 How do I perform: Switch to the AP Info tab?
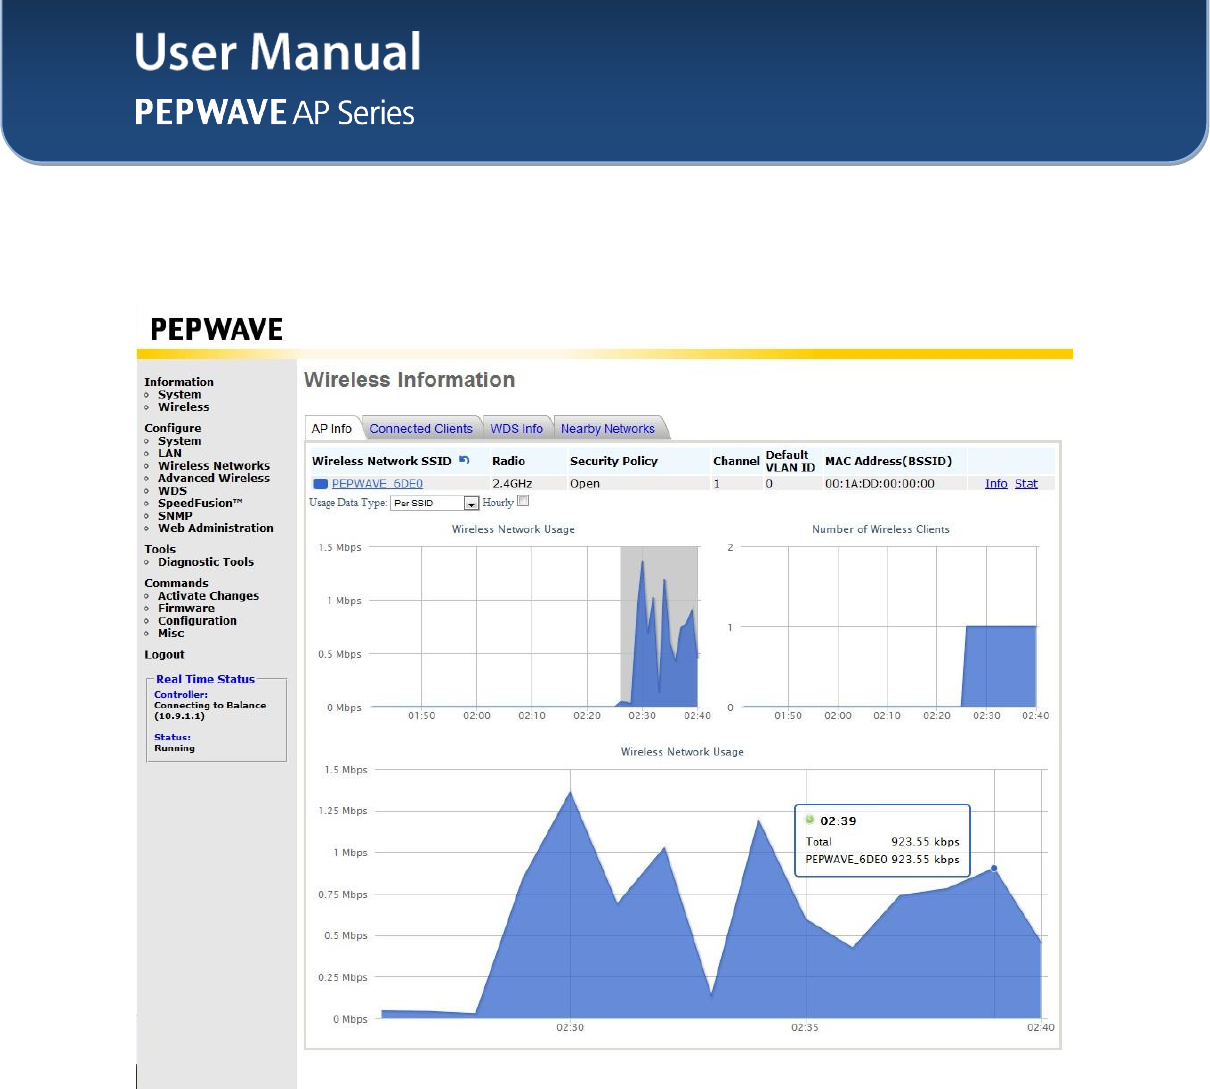(x=331, y=428)
